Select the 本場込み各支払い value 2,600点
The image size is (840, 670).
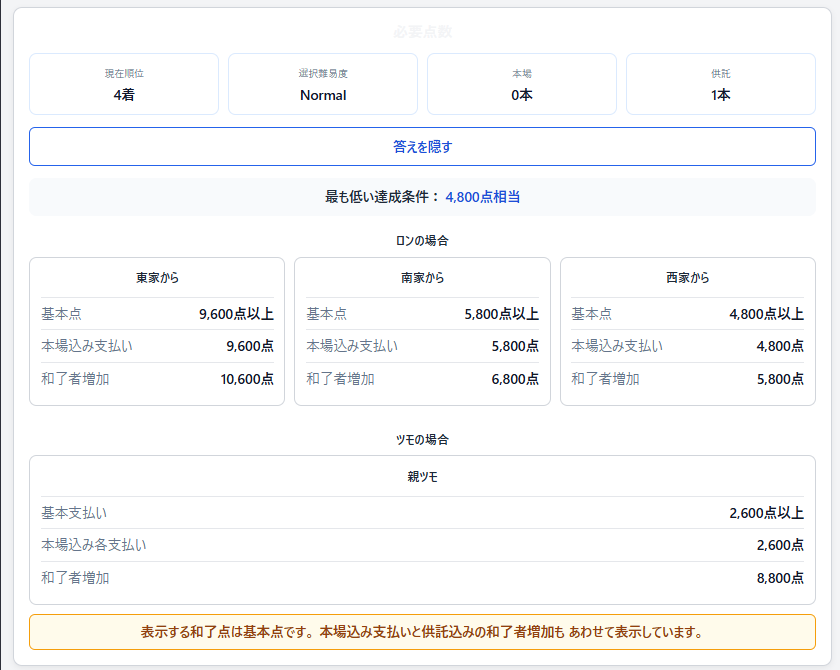click(x=780, y=545)
